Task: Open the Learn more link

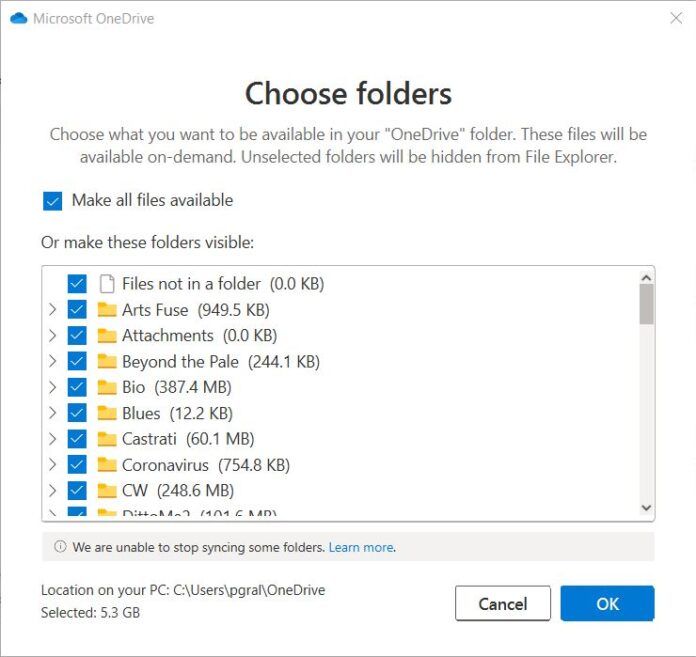Action: point(360,547)
